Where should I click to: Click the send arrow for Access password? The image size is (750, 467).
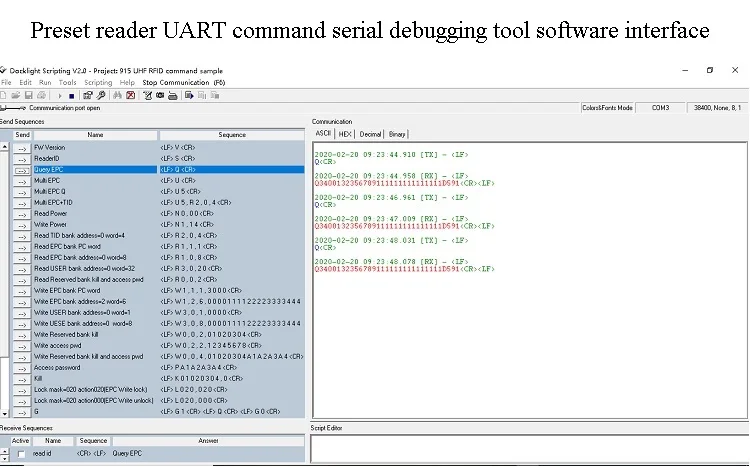22,368
